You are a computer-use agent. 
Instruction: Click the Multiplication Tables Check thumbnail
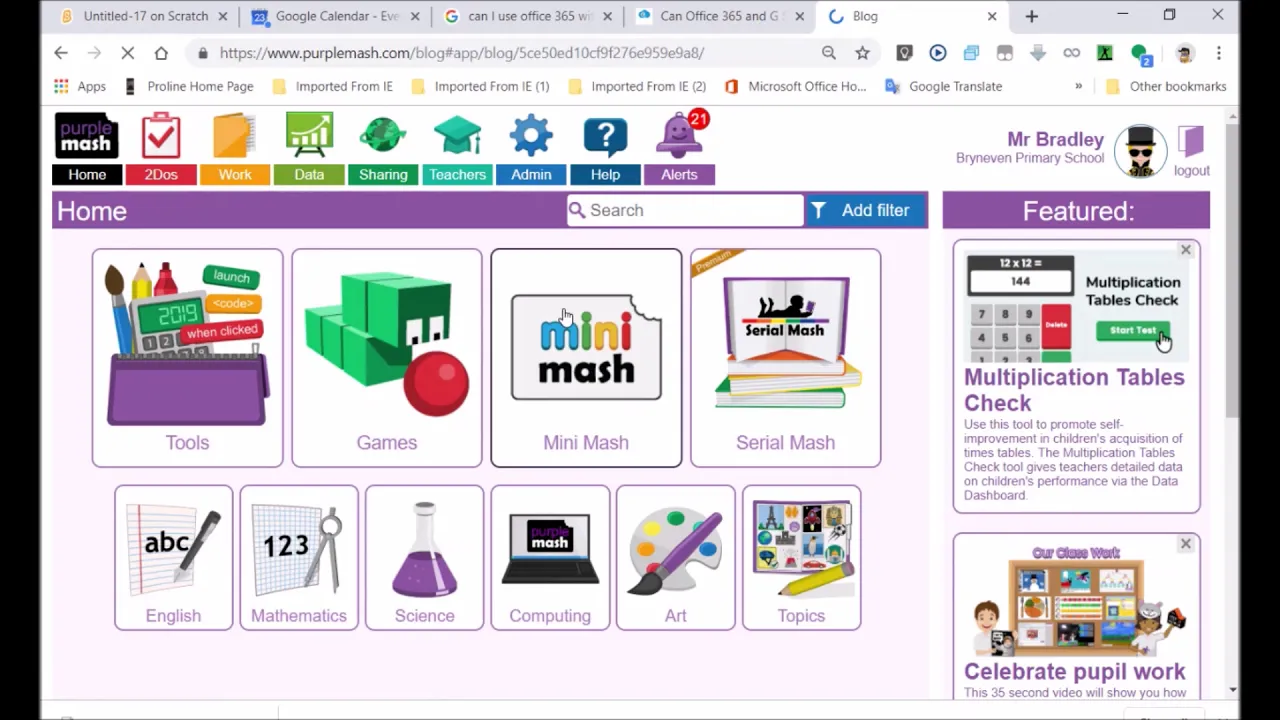tap(1076, 307)
